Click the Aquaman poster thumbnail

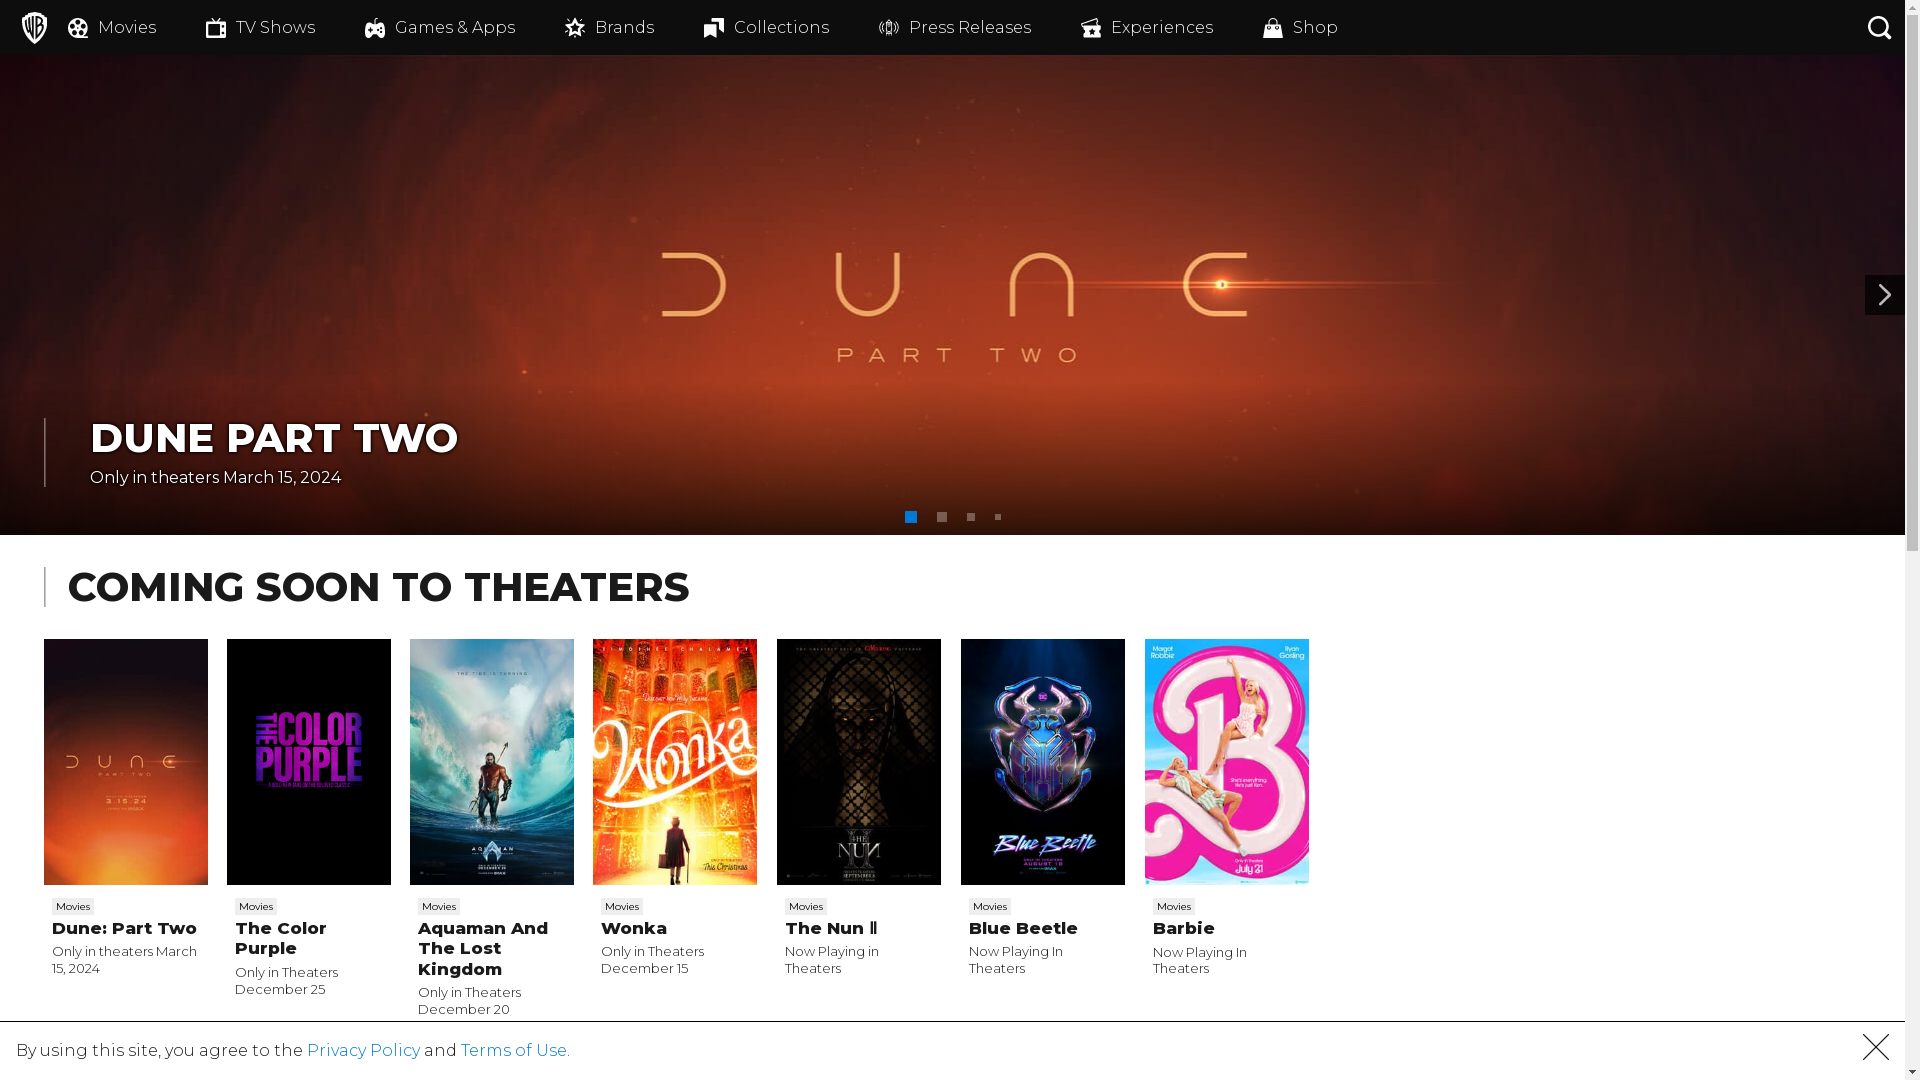pyautogui.click(x=492, y=762)
